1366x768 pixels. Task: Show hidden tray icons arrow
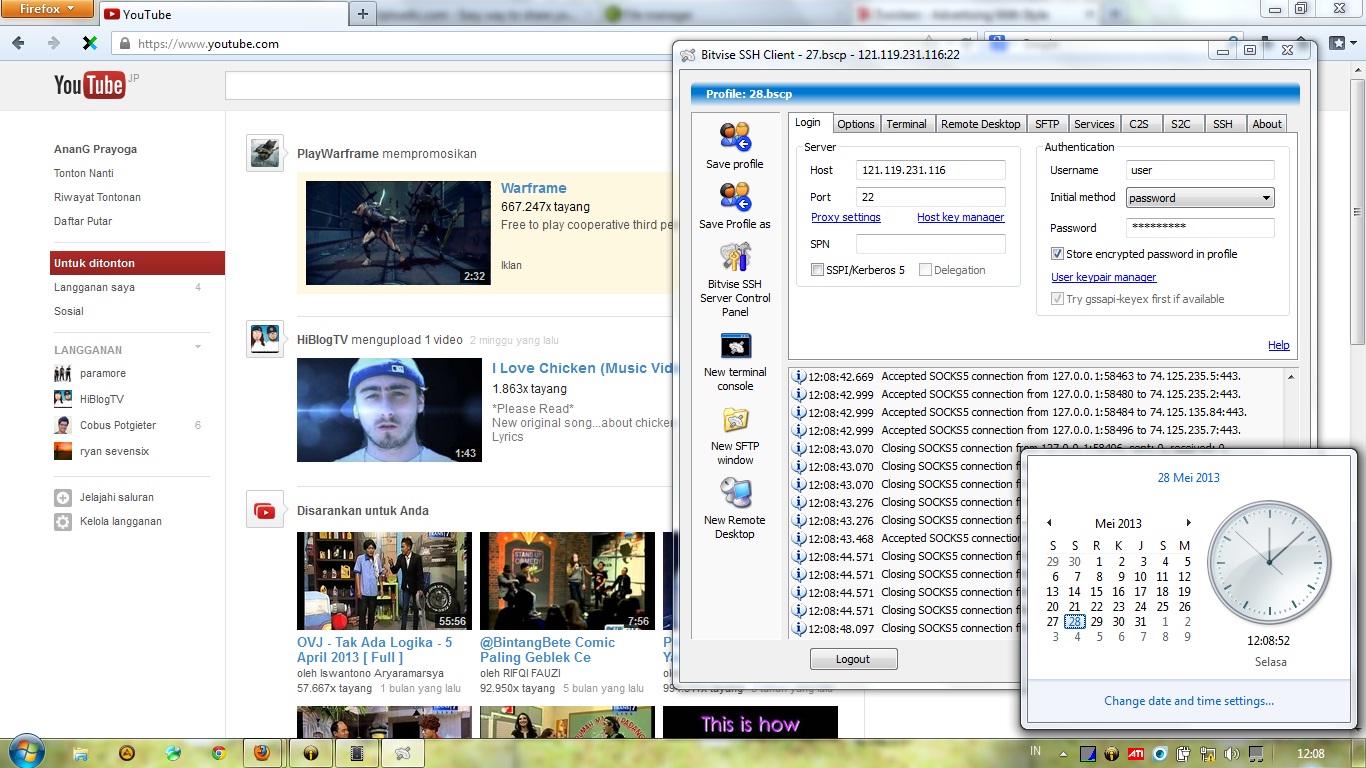pos(1063,753)
